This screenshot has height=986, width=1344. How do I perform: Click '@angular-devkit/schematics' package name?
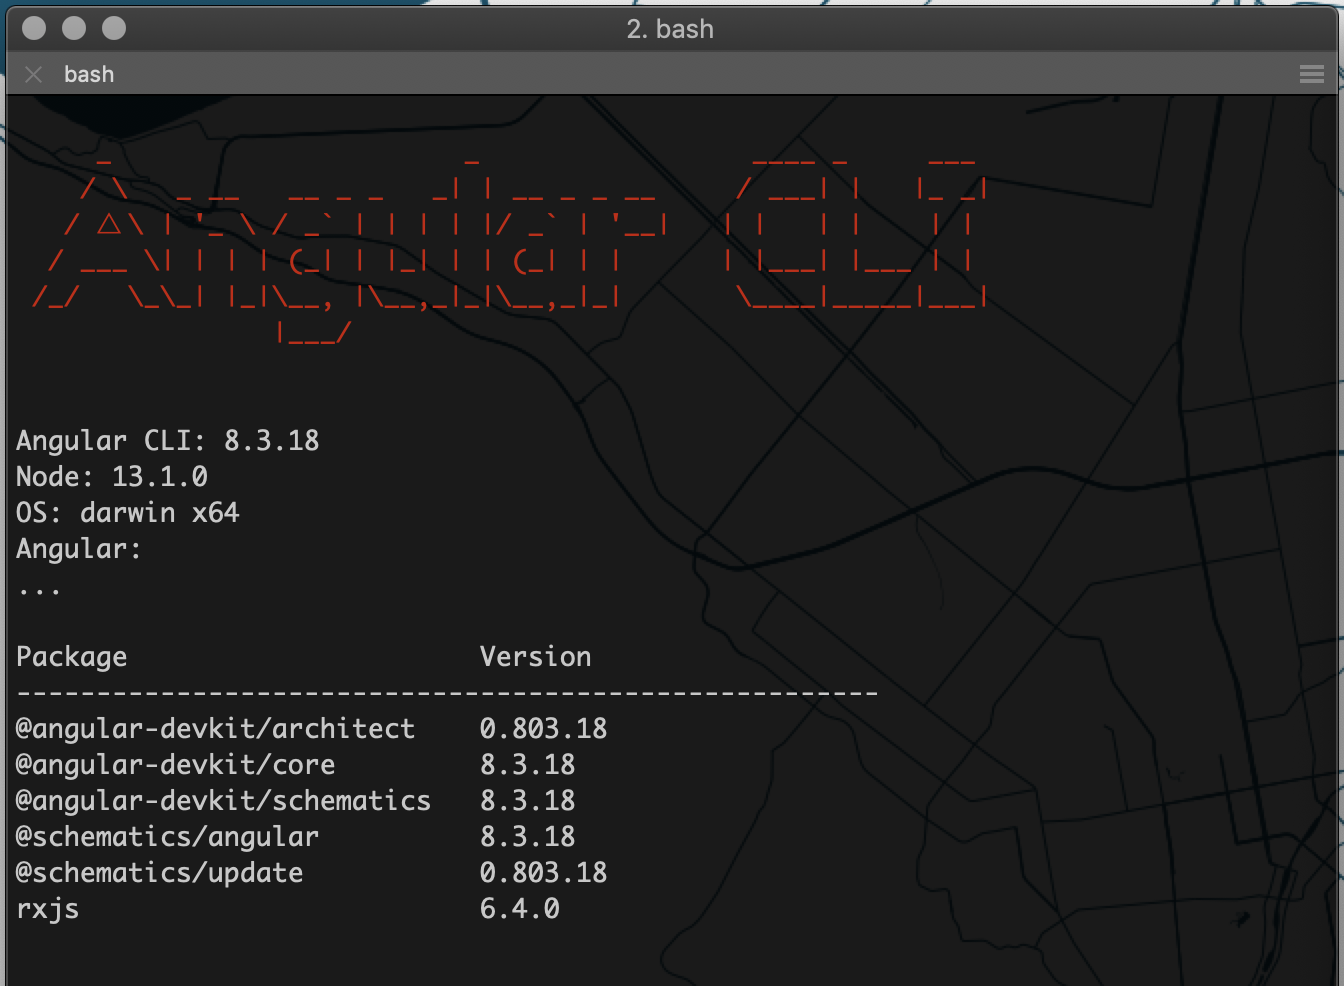click(x=223, y=801)
